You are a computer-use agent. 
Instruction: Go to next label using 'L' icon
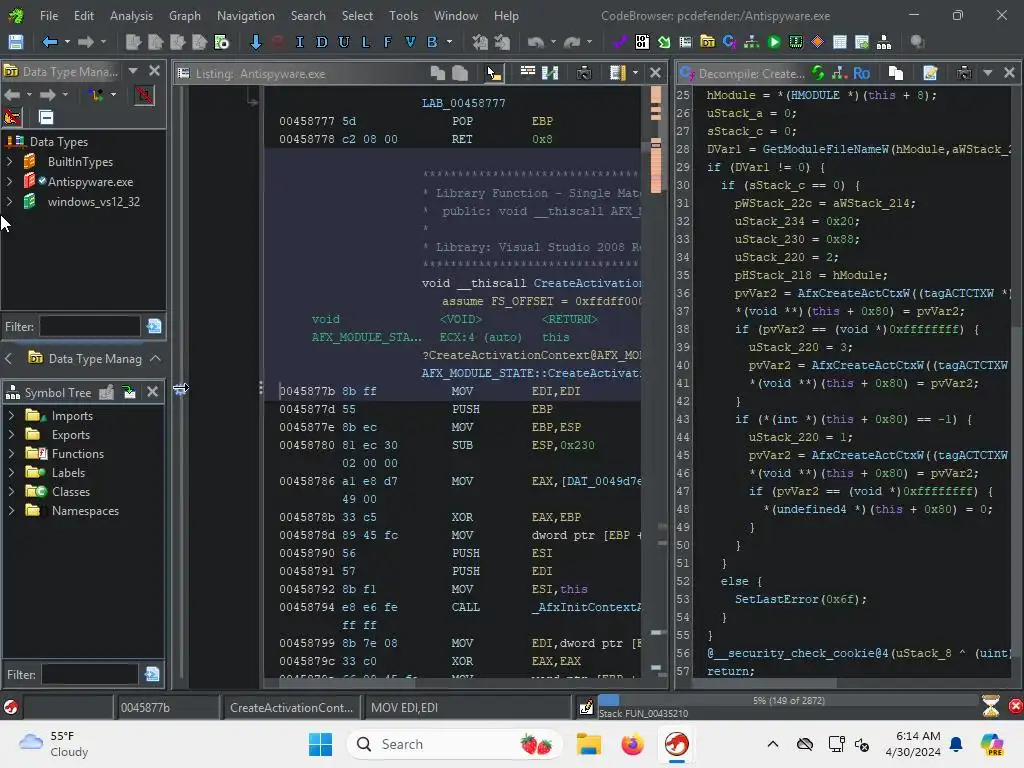pos(366,42)
